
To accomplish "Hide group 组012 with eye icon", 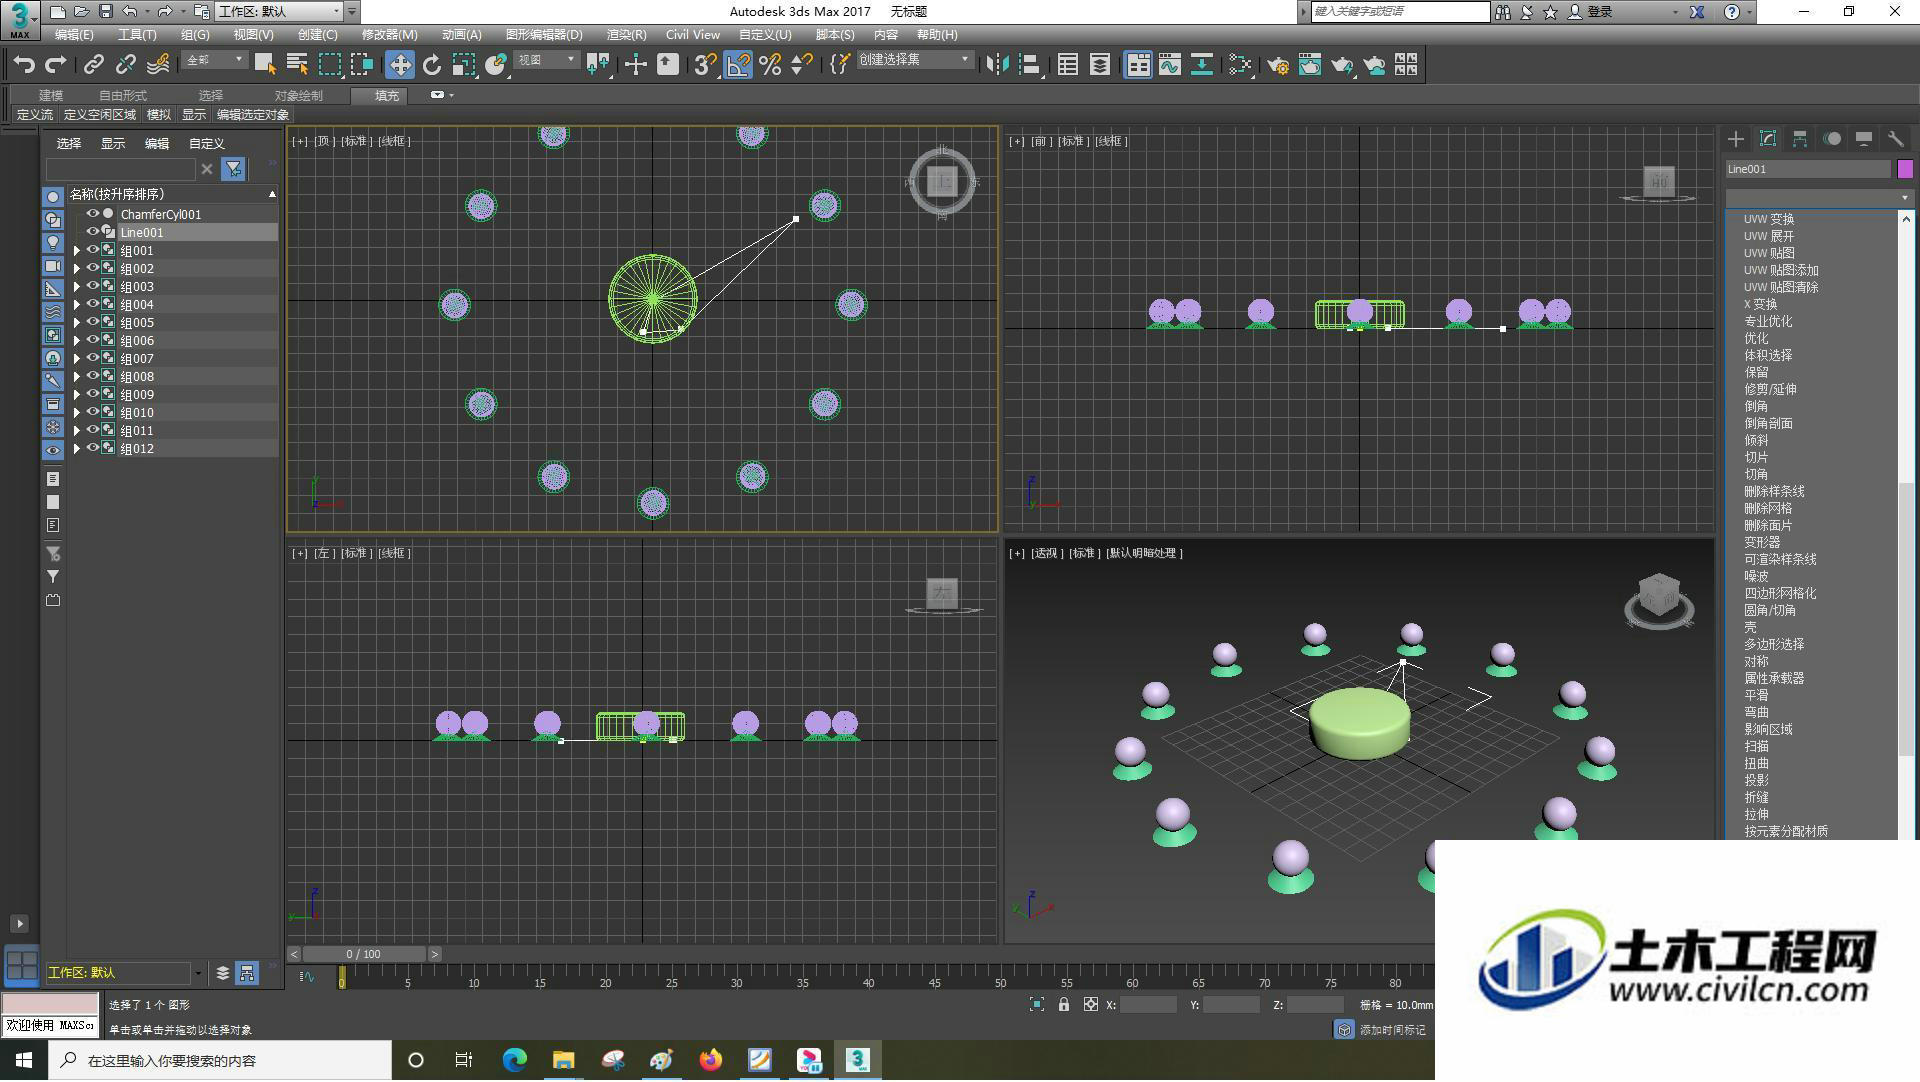I will pyautogui.click(x=92, y=448).
